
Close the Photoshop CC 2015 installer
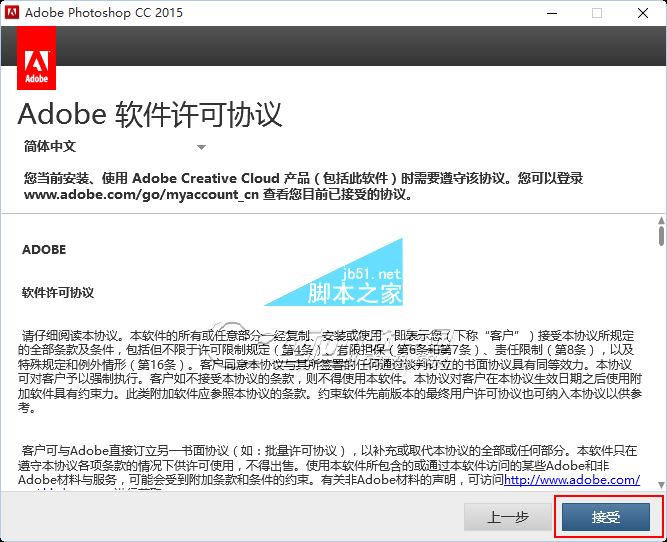(643, 13)
